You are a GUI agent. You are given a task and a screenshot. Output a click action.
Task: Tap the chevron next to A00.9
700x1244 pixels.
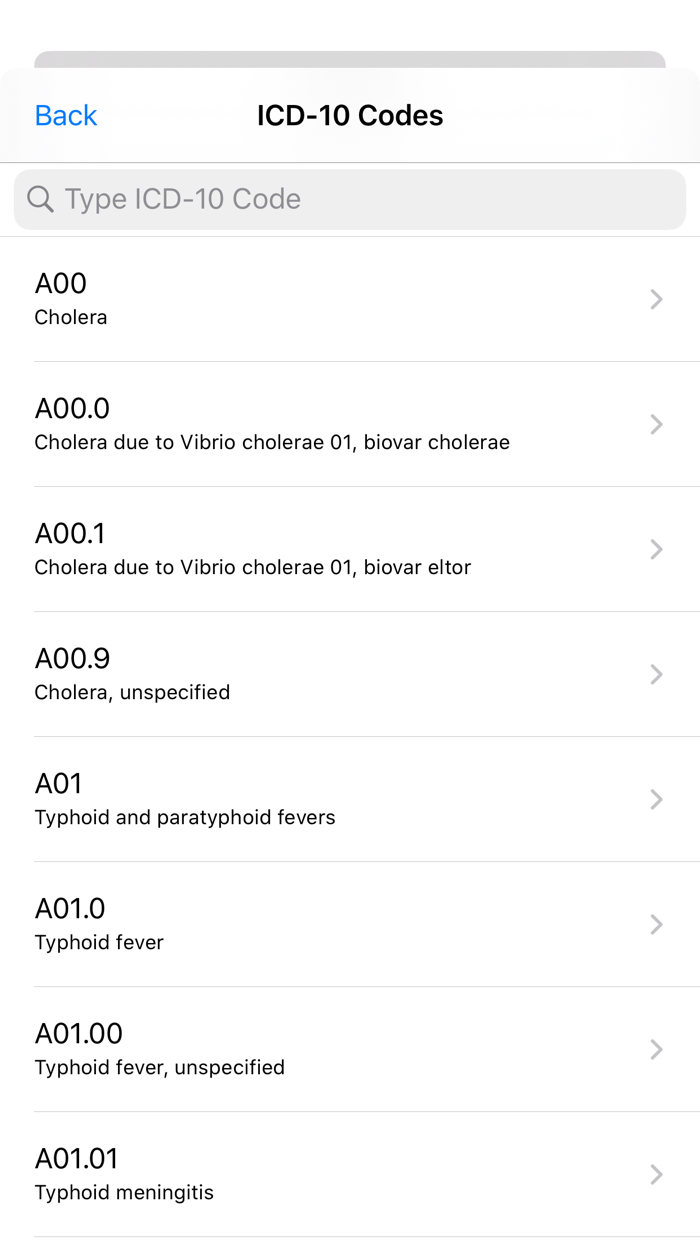[656, 674]
